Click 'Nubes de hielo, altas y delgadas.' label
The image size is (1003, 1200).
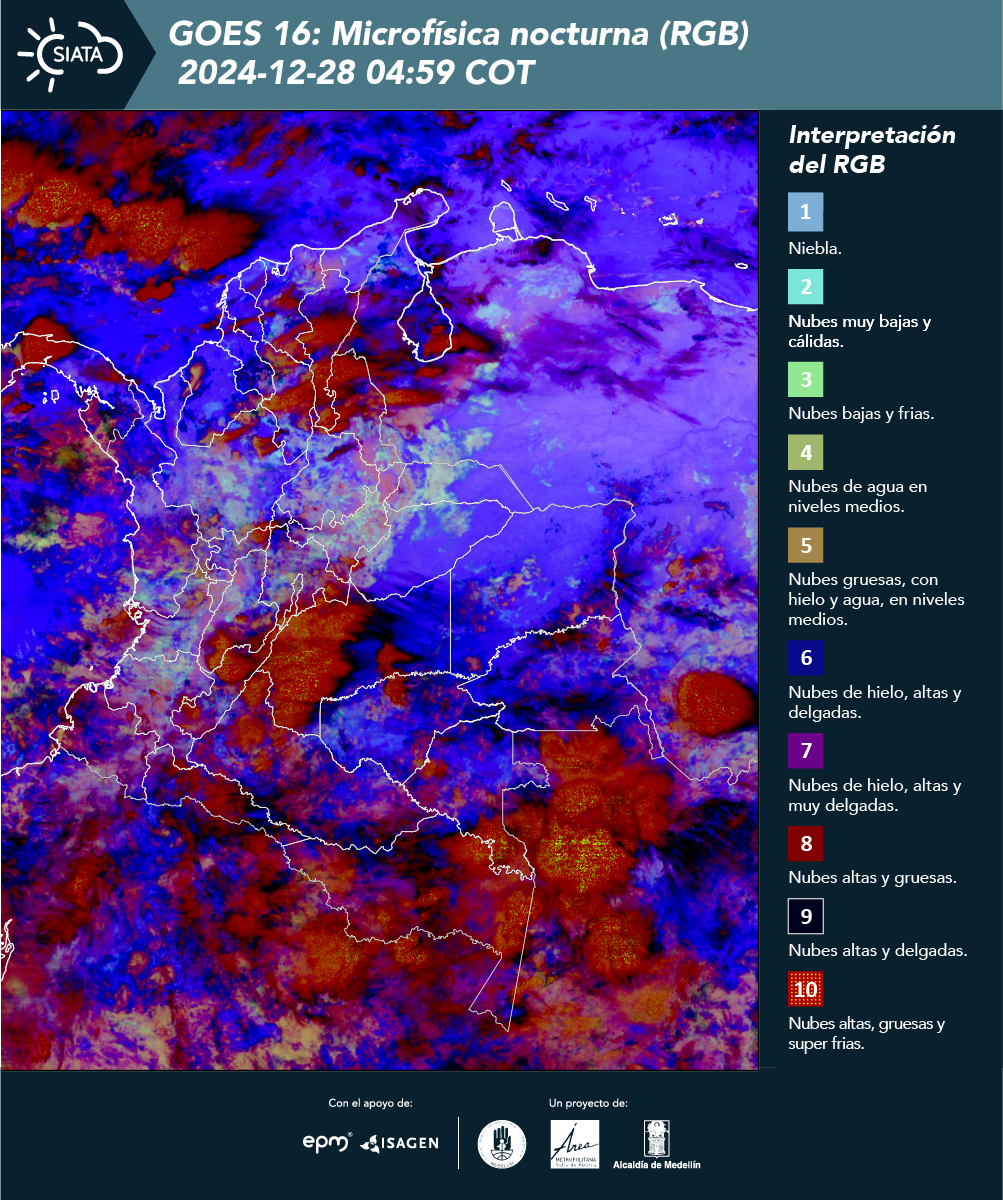875,702
